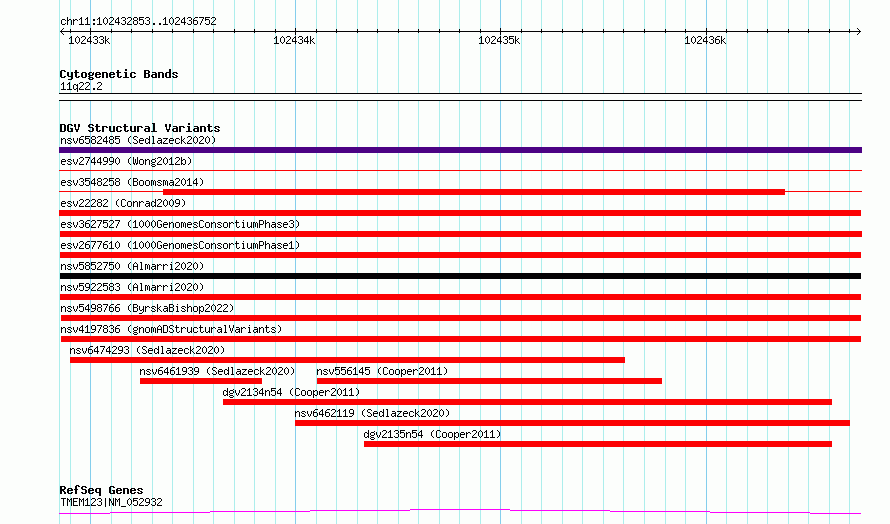This screenshot has height=524, width=890.
Task: Click the Cytogenetic Bands track heading
Action: 119,74
